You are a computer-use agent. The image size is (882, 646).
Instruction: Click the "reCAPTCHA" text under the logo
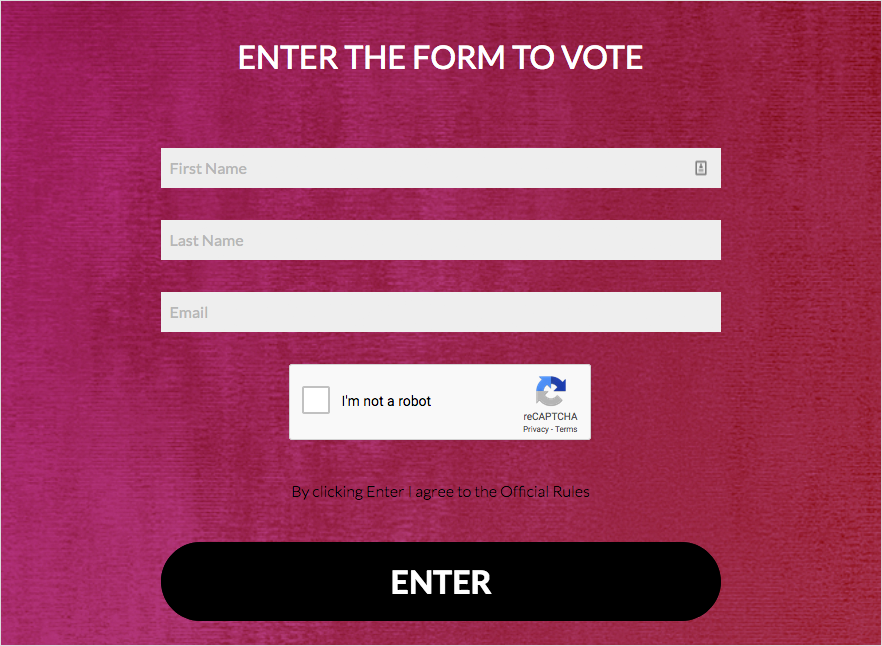coord(550,417)
